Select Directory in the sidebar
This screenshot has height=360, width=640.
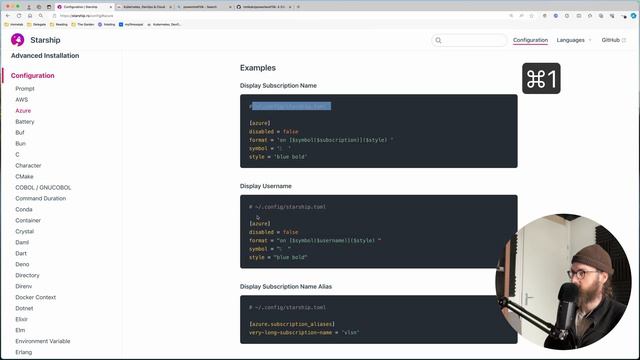click(x=27, y=276)
